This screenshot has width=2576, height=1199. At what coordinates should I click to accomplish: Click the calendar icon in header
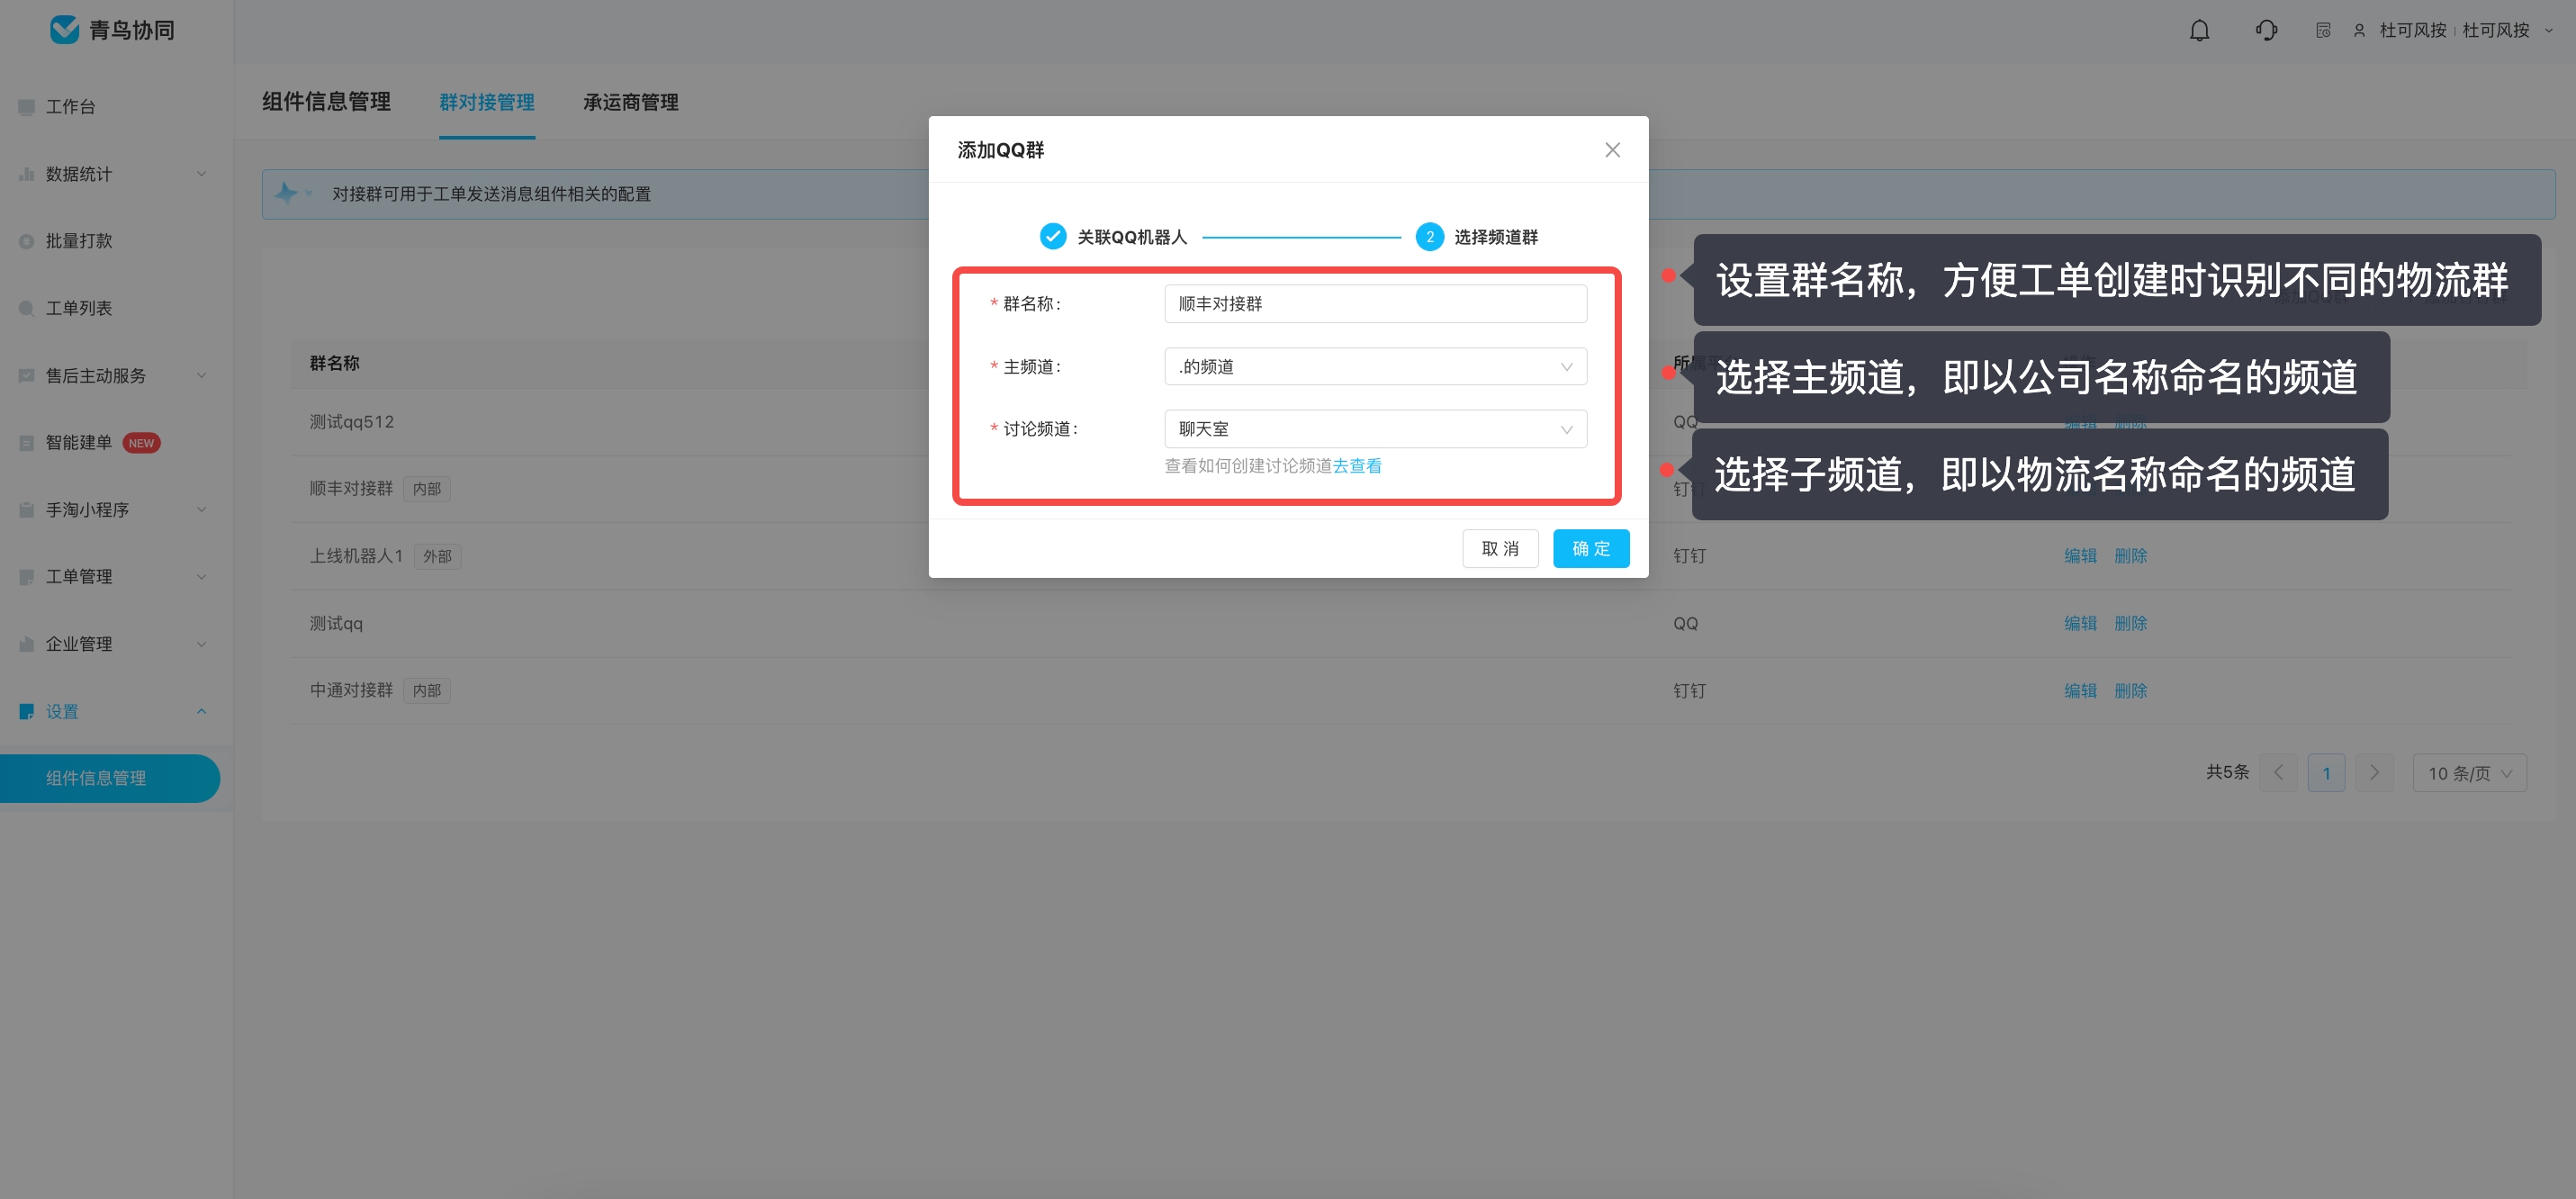pos(2323,31)
